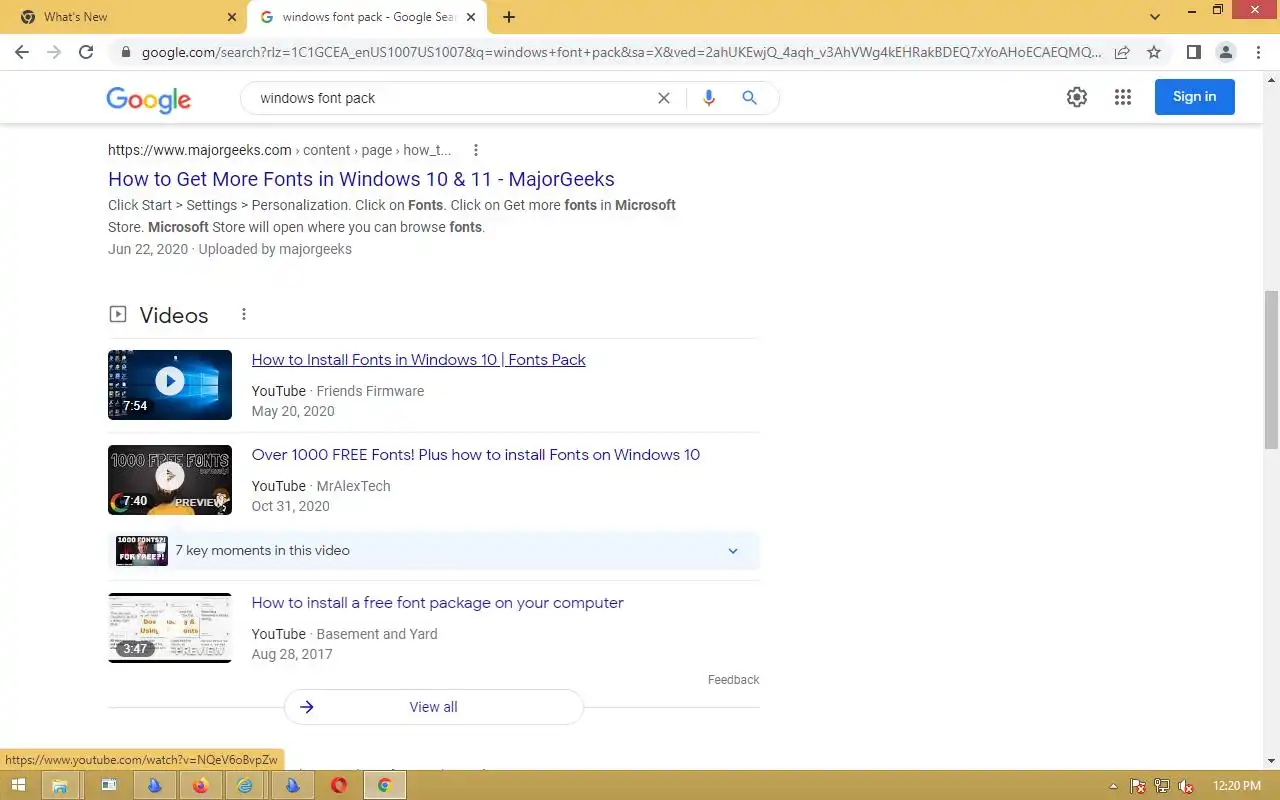The image size is (1280, 800).
Task: Open three-dot menu next to Videos heading
Action: pos(244,314)
